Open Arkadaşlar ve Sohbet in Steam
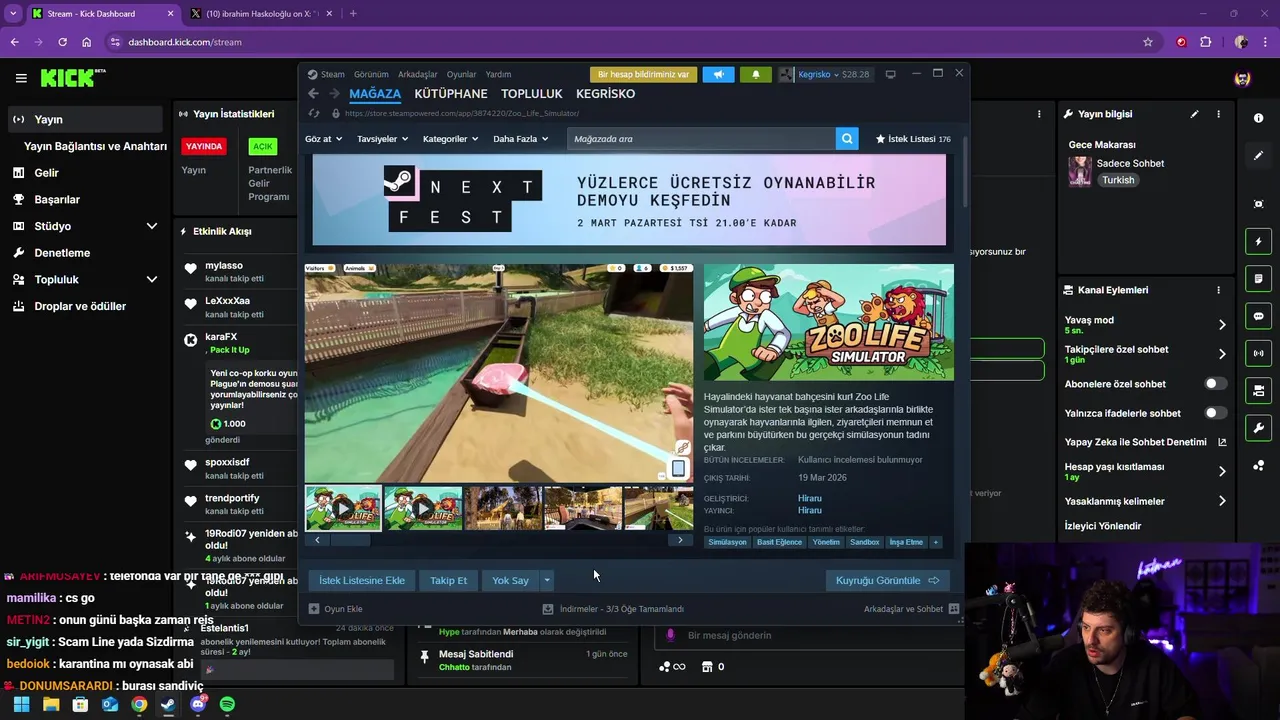 pyautogui.click(x=911, y=609)
